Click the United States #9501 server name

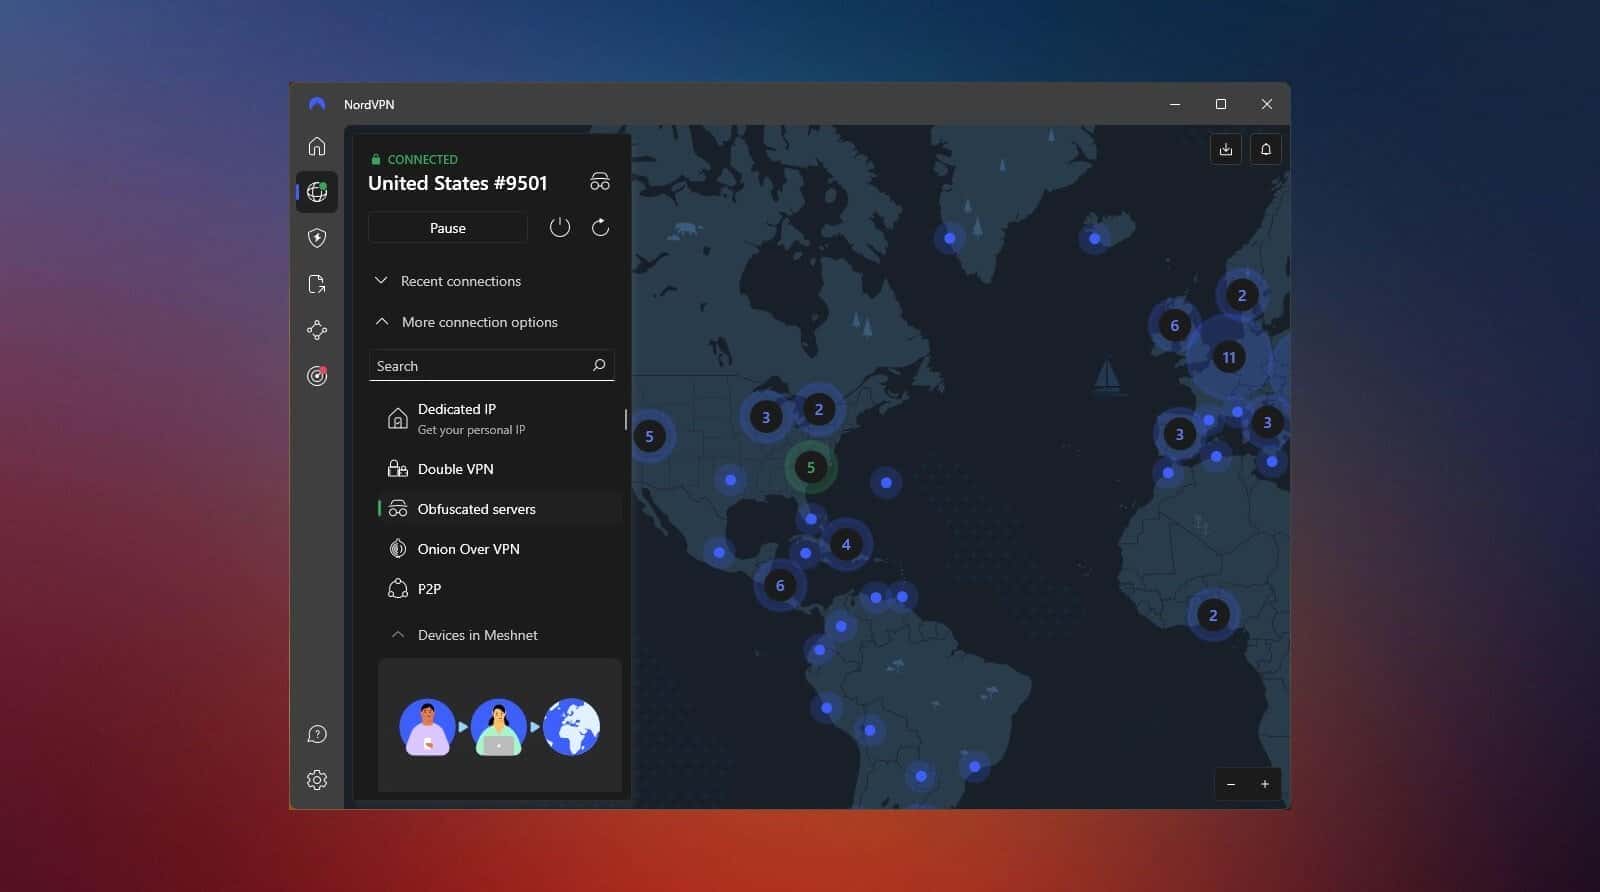[x=458, y=183]
